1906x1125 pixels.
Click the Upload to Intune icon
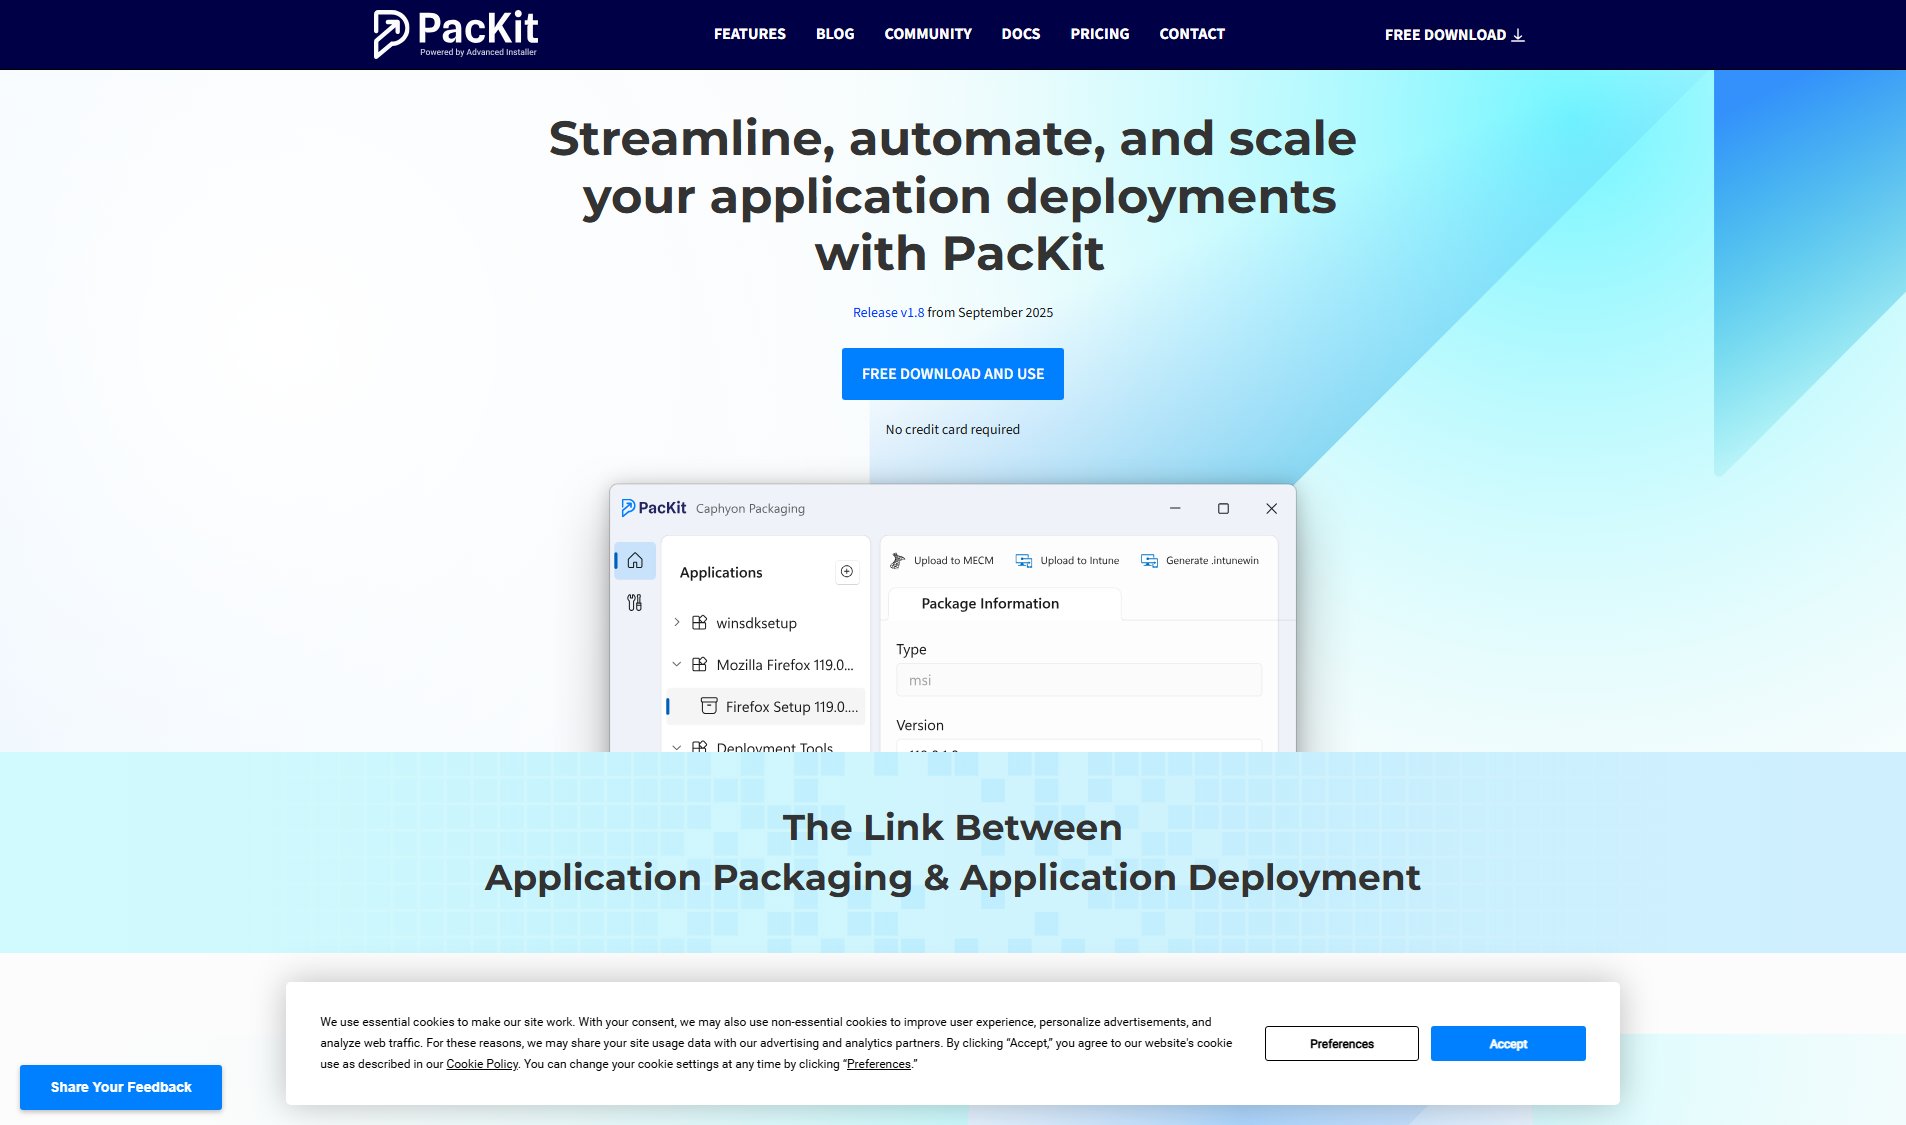click(1024, 561)
